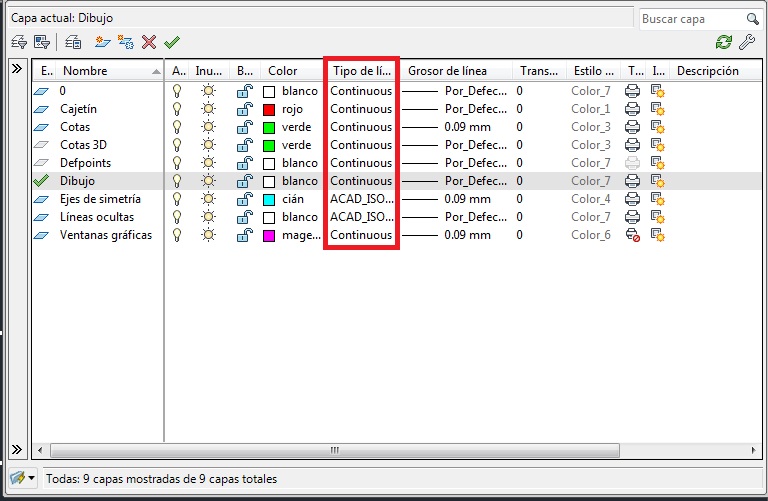Click Color_4 plot style of Ejes de simetría
This screenshot has width=768, height=501.
[591, 199]
